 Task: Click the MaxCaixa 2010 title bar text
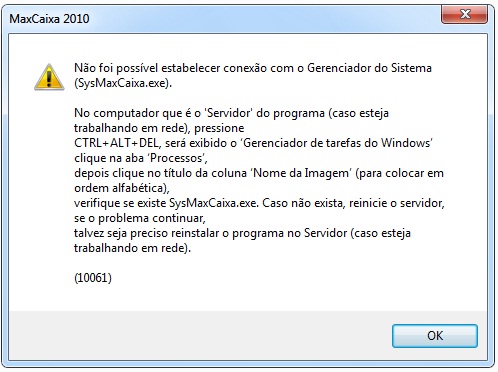coord(49,19)
